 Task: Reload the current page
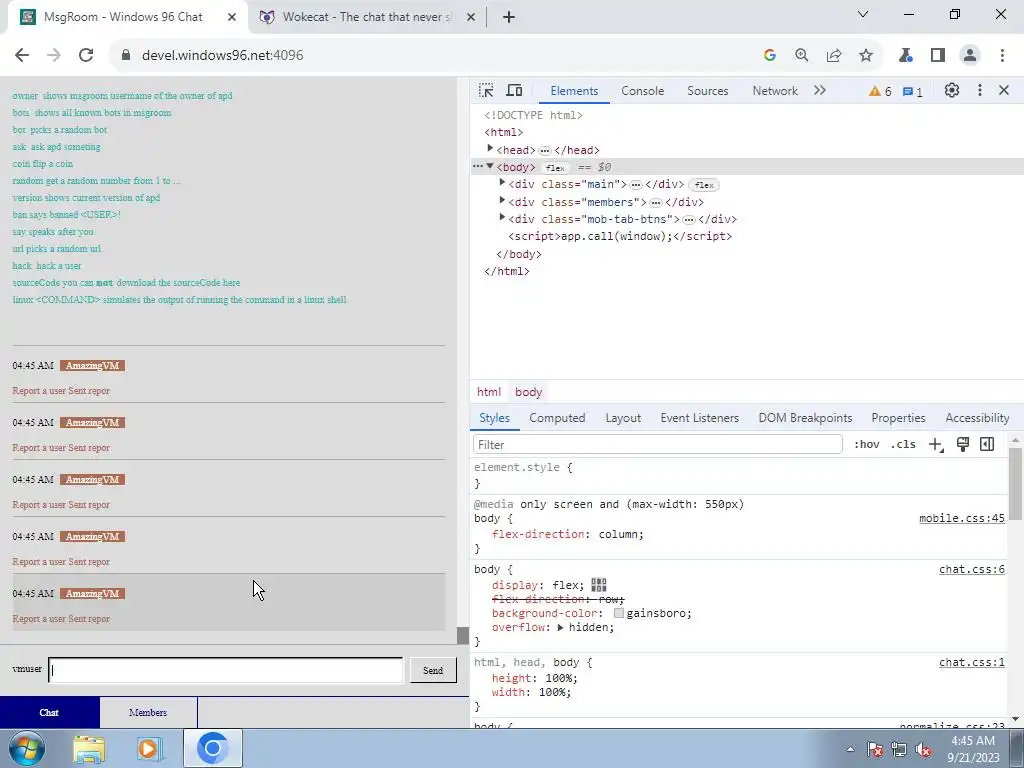tap(86, 56)
